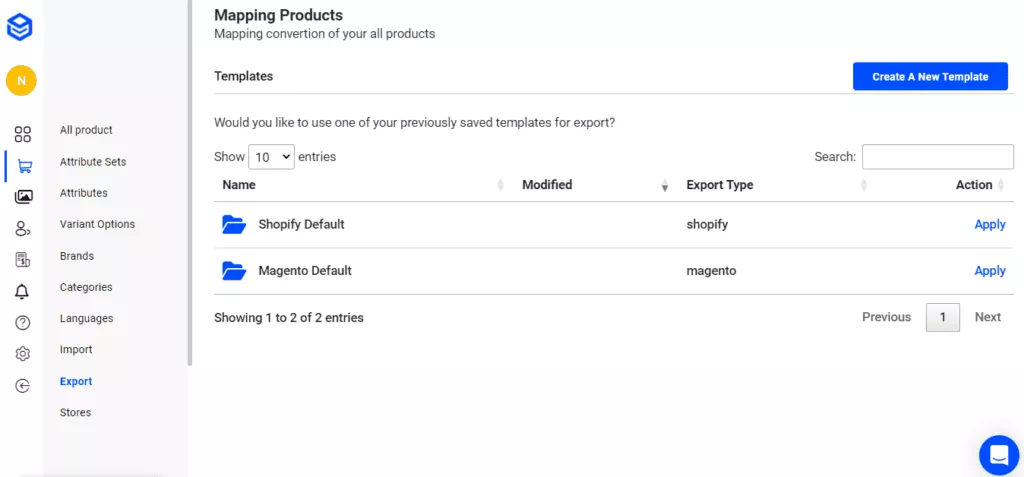1024x477 pixels.
Task: Open the dashboard grid icon in sidebar
Action: click(x=22, y=134)
